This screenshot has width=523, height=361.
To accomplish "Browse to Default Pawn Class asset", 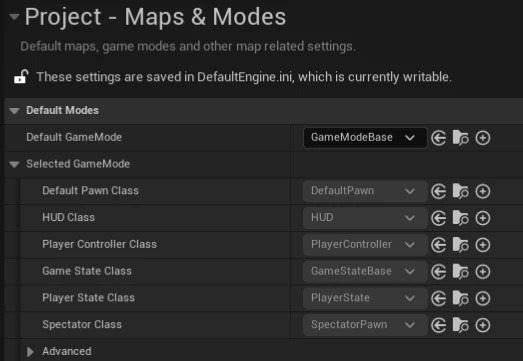I will tap(461, 192).
